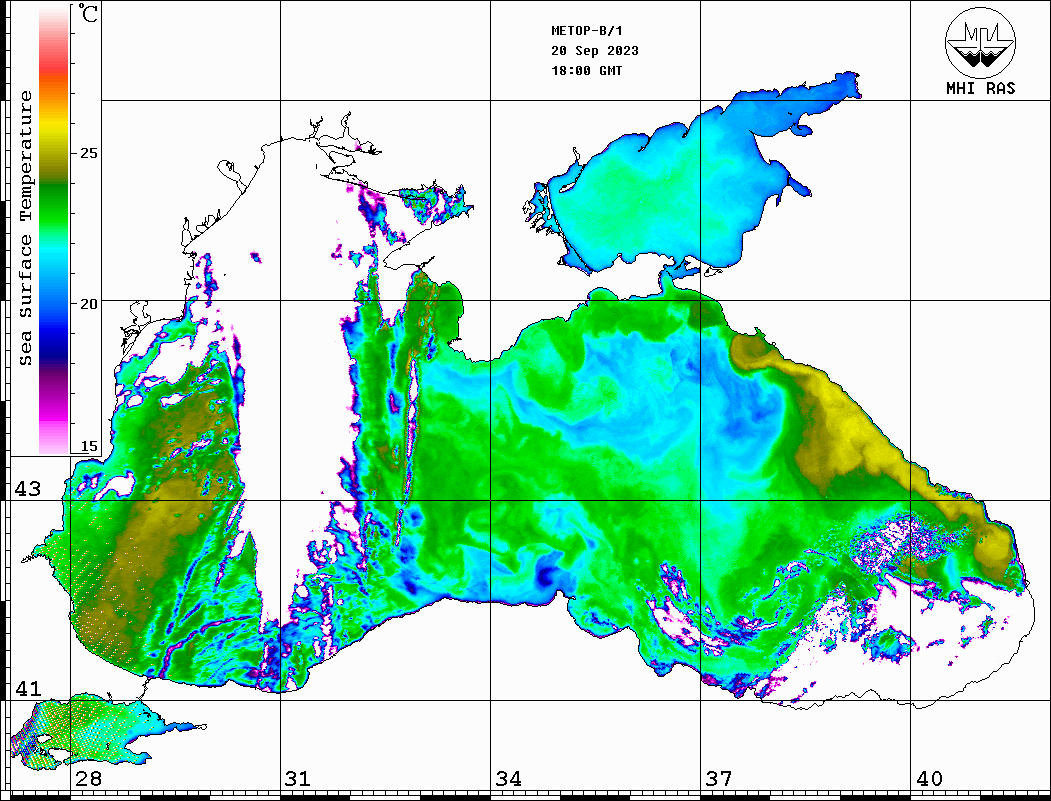
Task: Click latitude label 41
Action: (x=28, y=688)
